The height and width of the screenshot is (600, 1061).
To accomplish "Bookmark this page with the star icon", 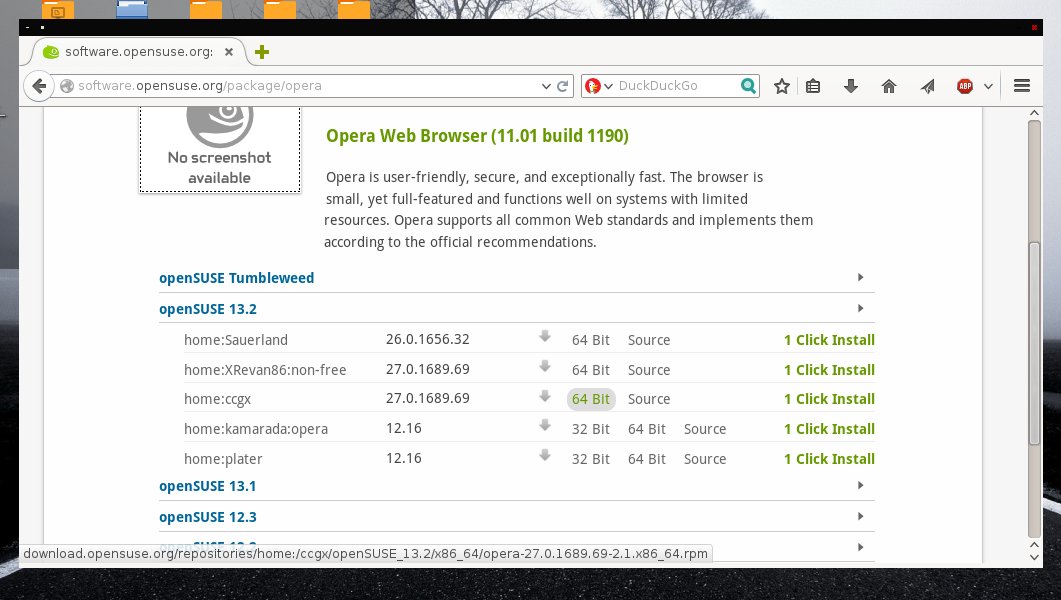I will (x=782, y=86).
